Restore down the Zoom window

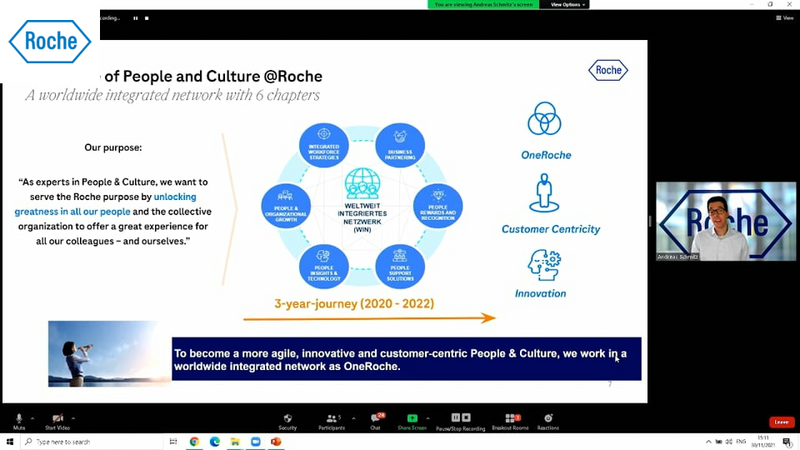[770, 4]
